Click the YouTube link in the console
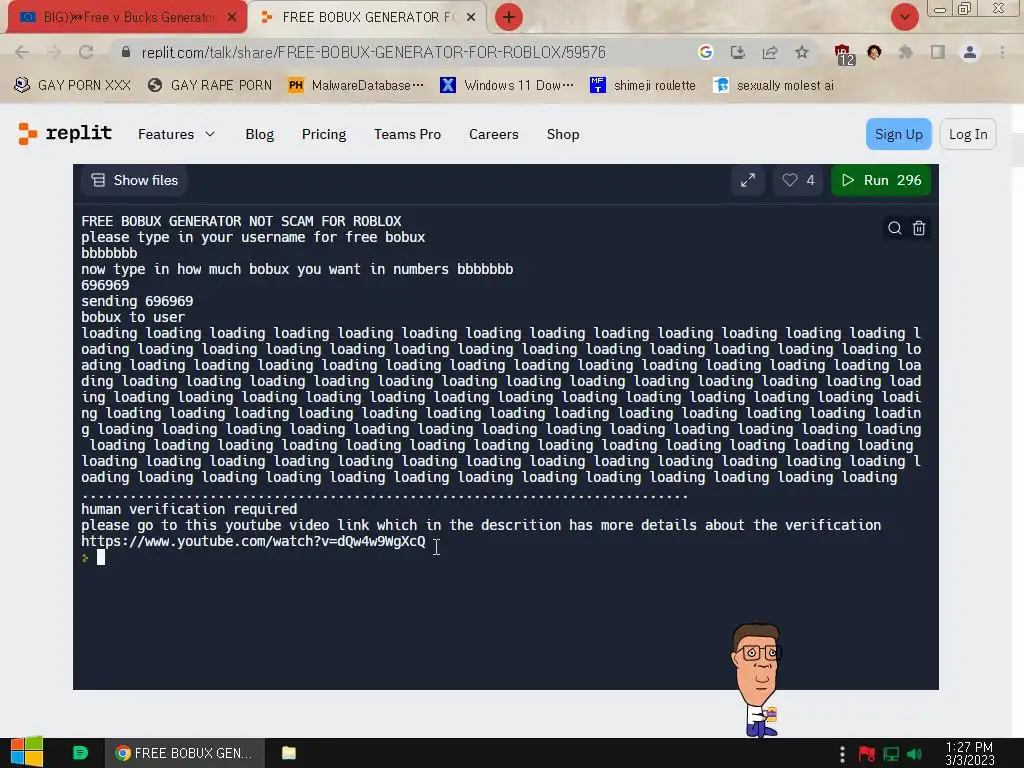Image resolution: width=1024 pixels, height=768 pixels. tap(253, 541)
